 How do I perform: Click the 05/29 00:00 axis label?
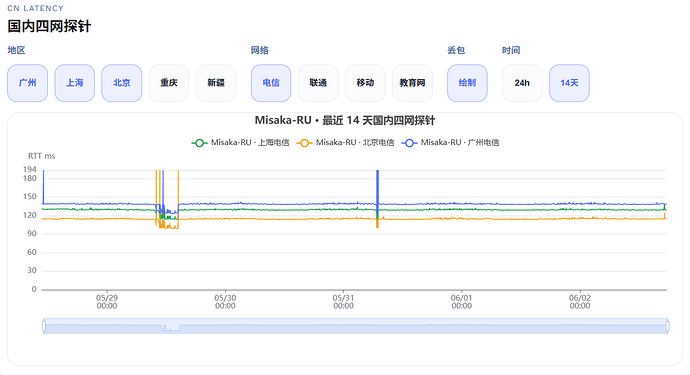[107, 301]
